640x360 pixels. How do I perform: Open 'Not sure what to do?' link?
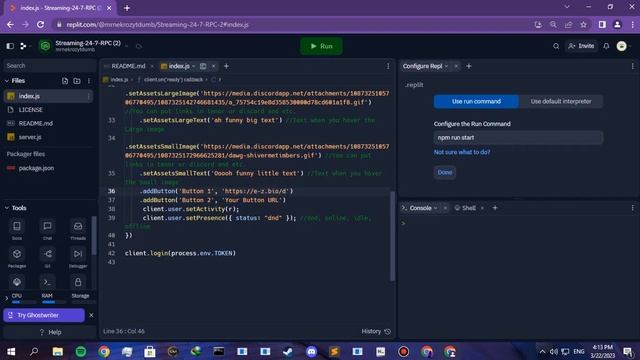click(x=462, y=152)
